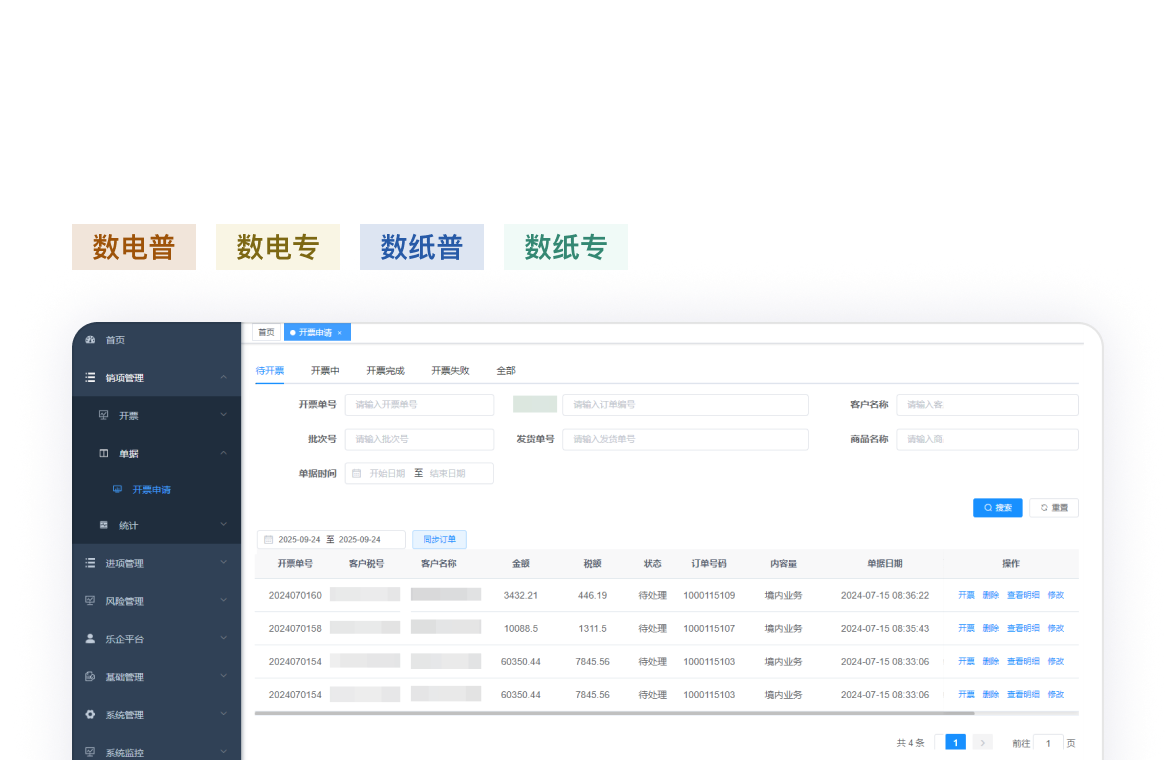Open 开票申请 in the sidebar

152,489
